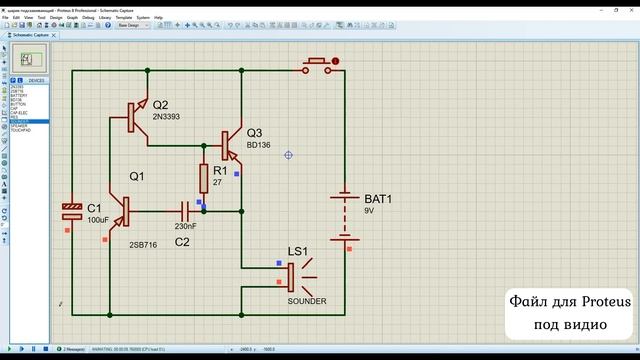Select 2SB716 in the devices list
This screenshot has height=360, width=640.
pos(17,91)
